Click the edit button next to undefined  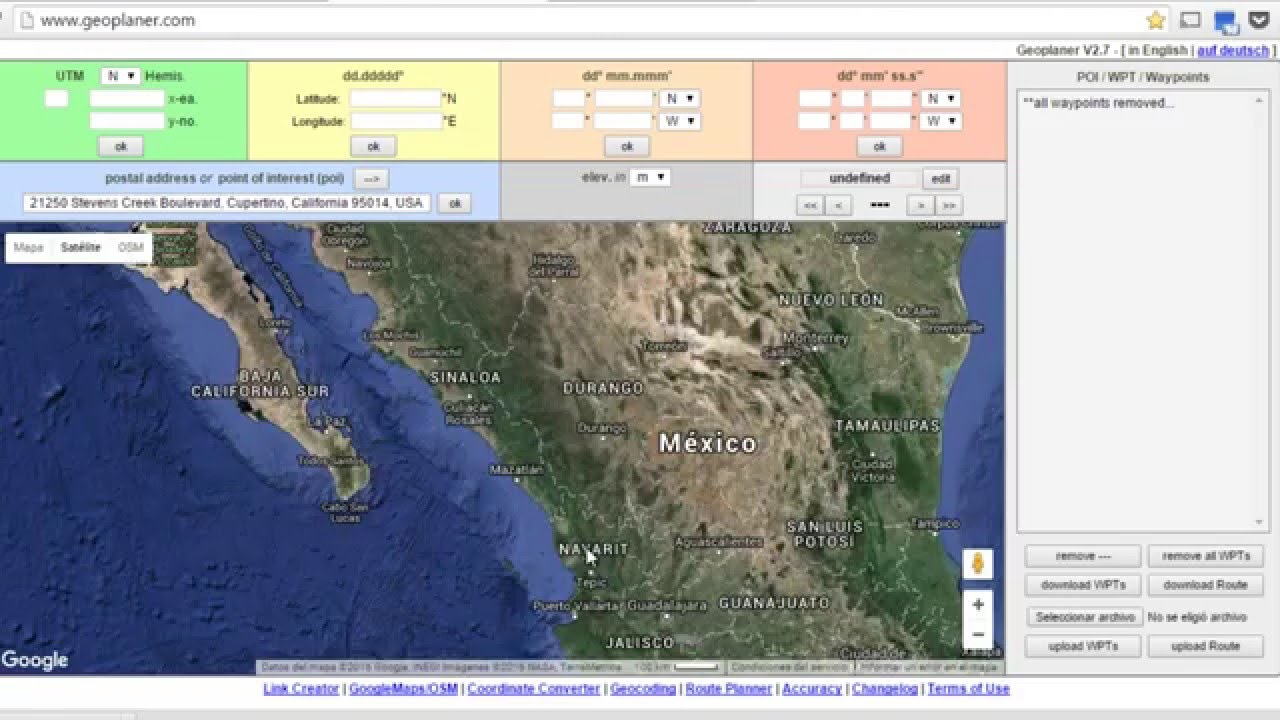(940, 179)
